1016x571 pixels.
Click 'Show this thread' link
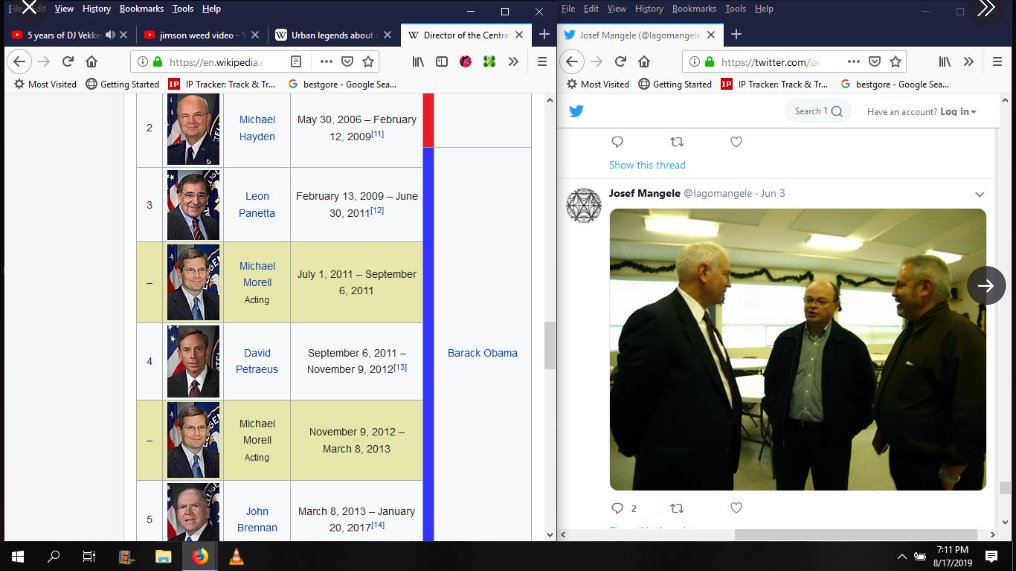[x=647, y=165]
